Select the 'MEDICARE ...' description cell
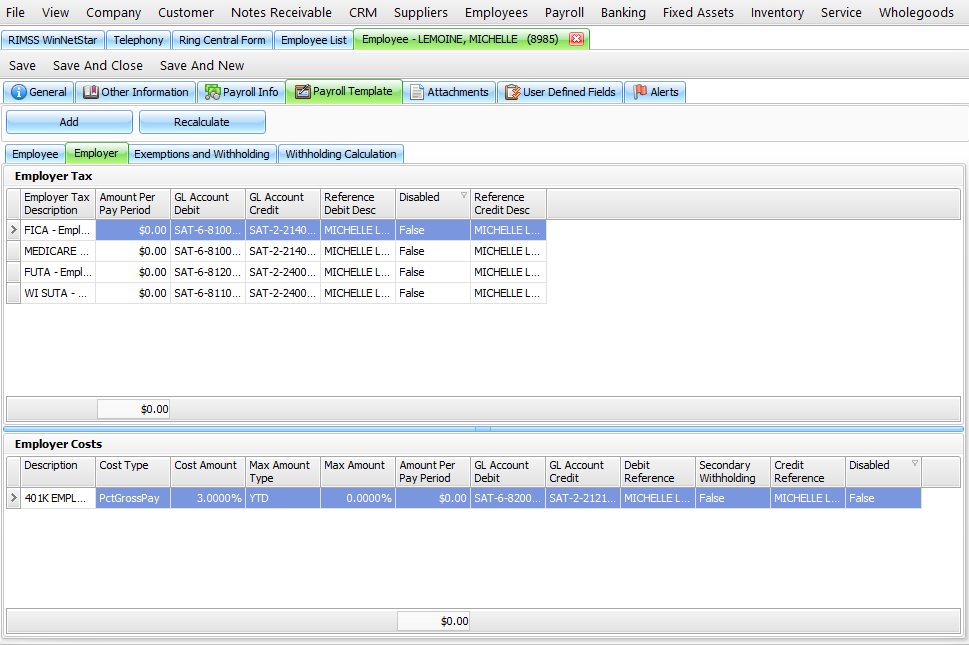The width and height of the screenshot is (969, 645). (x=57, y=251)
